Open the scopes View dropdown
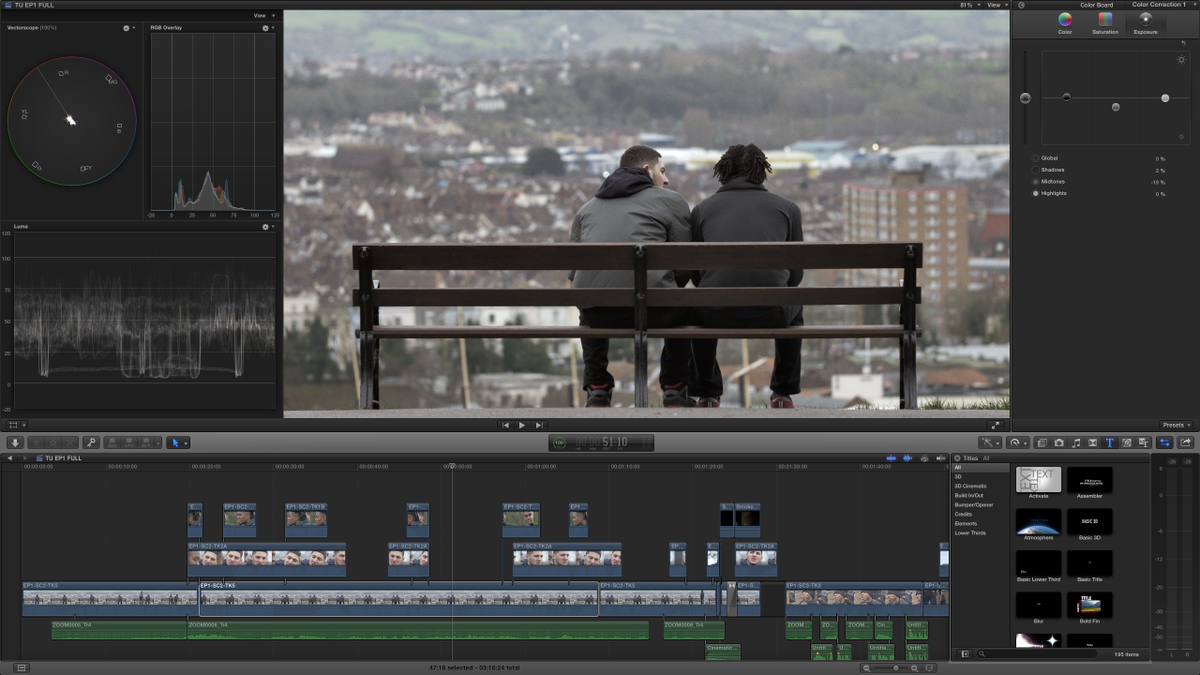 click(262, 16)
